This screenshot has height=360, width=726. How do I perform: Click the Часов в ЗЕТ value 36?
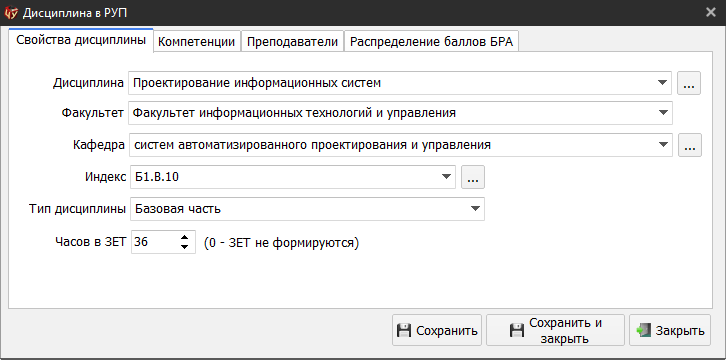point(141,242)
